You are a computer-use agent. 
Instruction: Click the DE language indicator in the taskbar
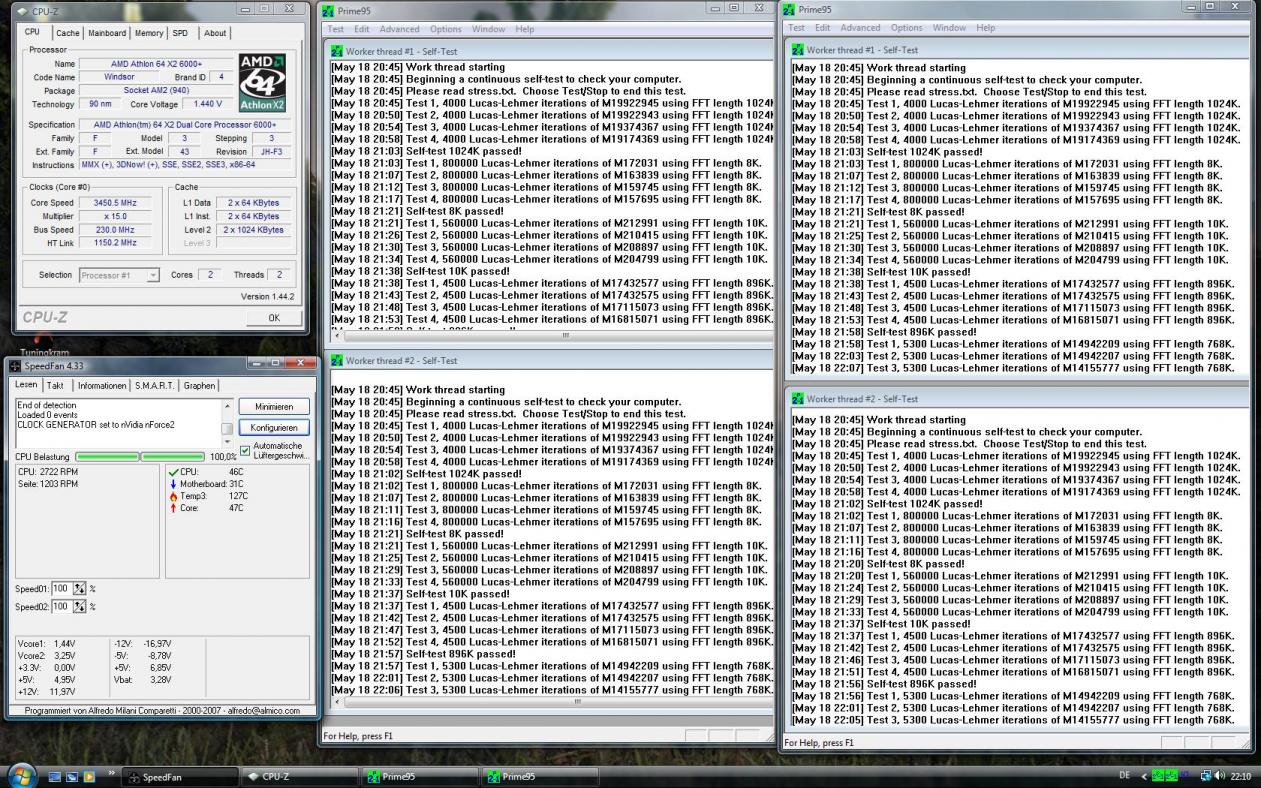[1124, 776]
